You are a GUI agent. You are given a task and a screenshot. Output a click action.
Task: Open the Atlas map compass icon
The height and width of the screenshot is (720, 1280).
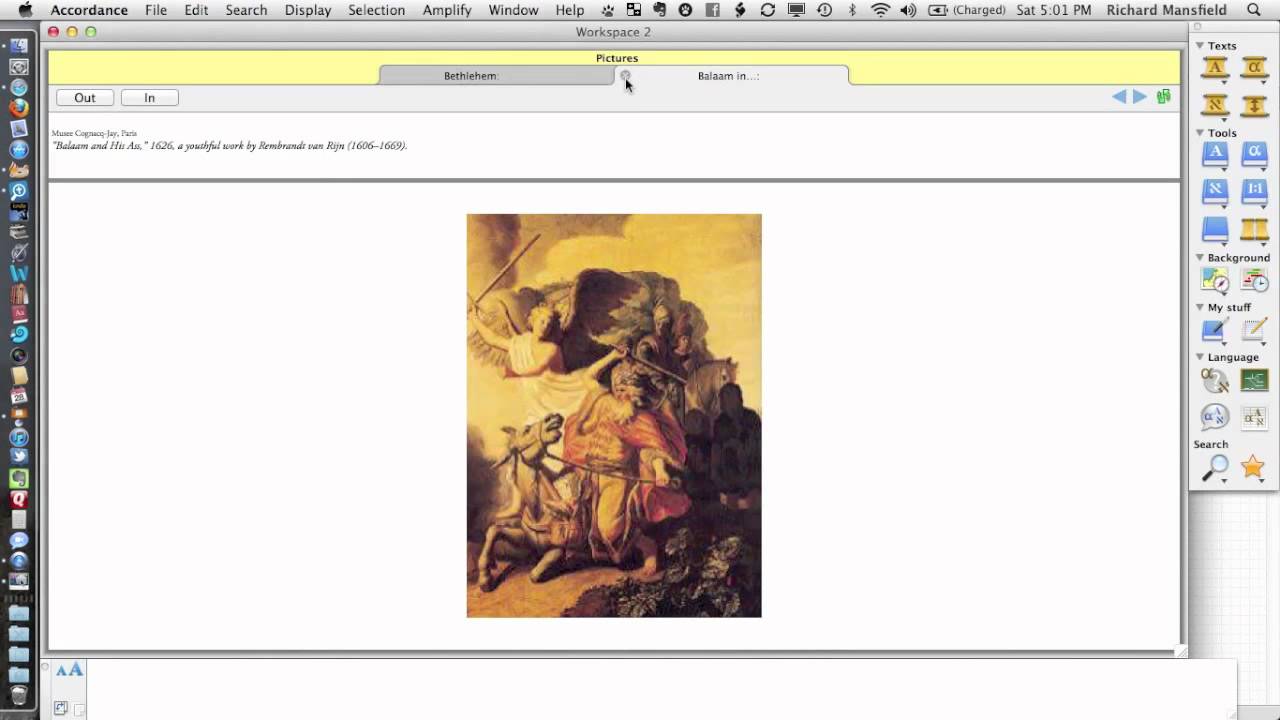1215,280
